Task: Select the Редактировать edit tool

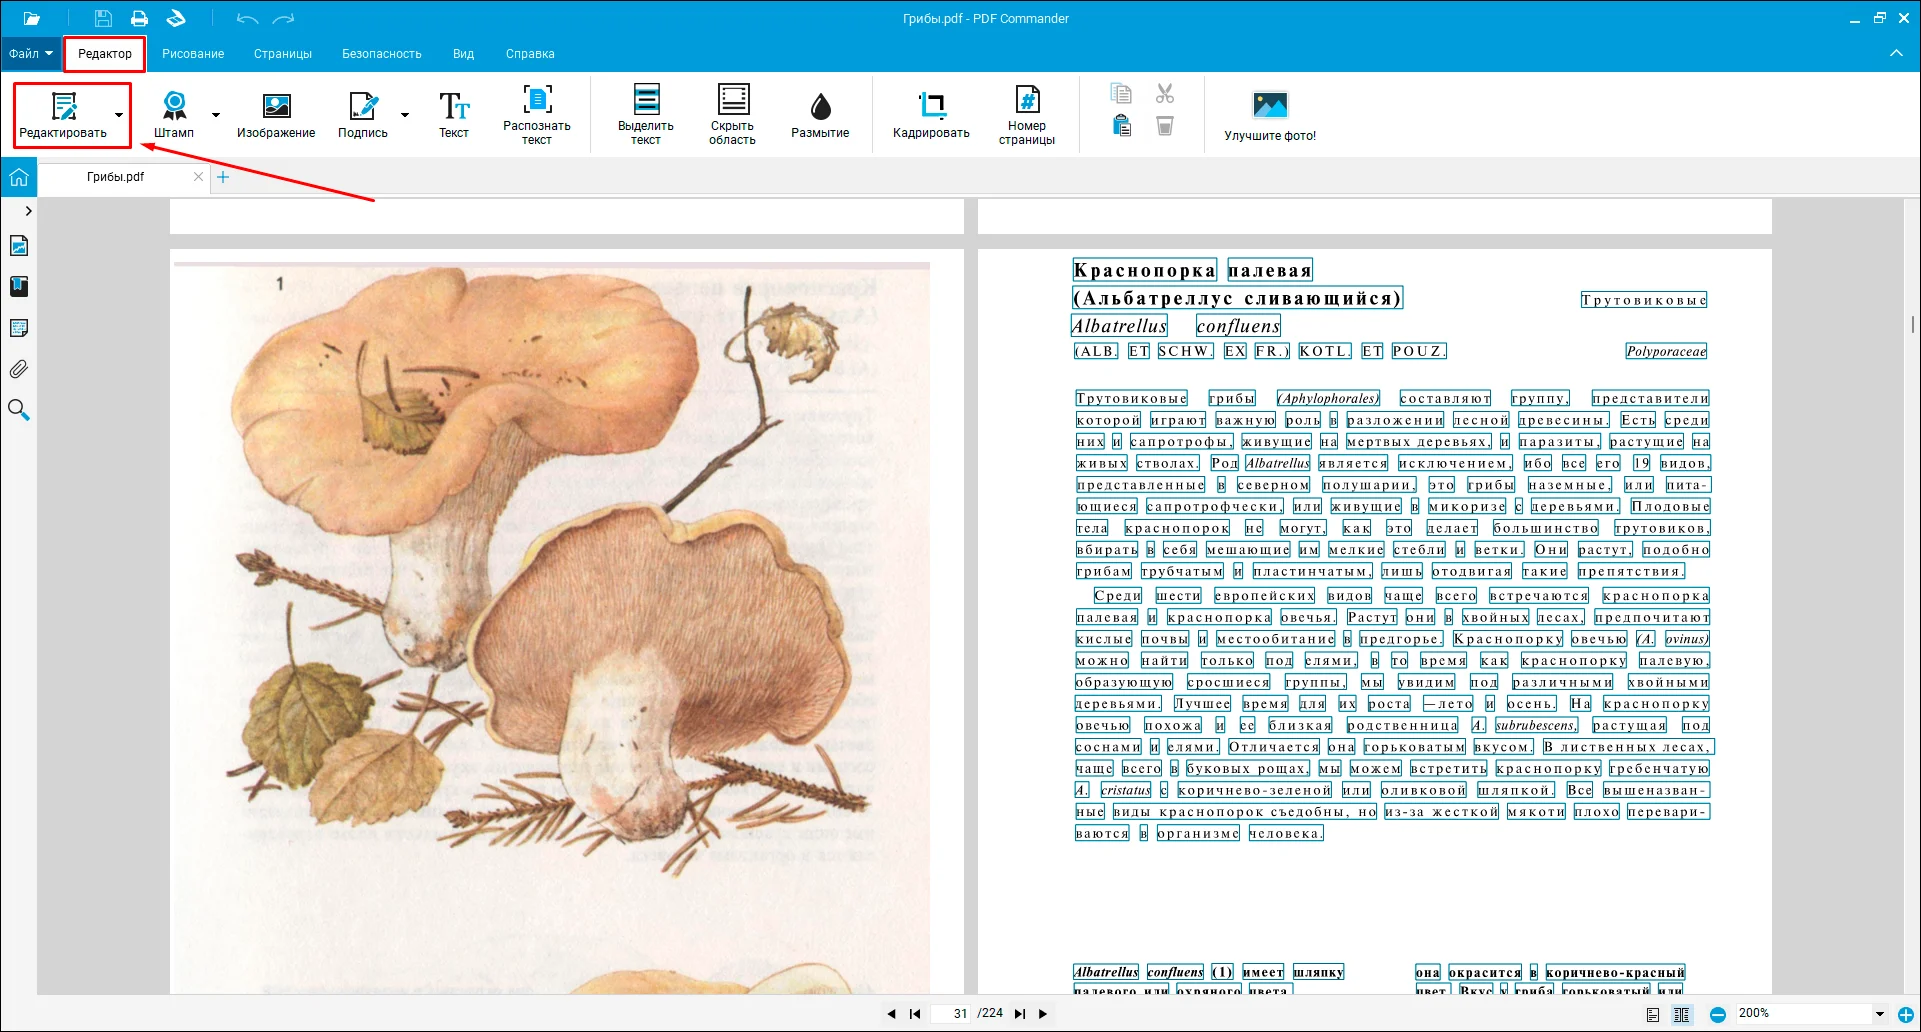Action: point(63,116)
